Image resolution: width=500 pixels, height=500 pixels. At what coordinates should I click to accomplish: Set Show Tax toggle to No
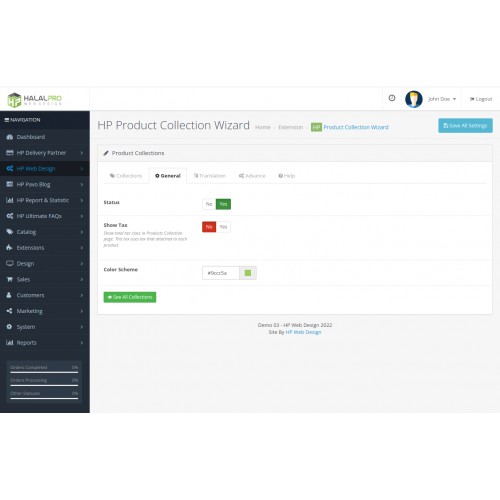coord(209,227)
